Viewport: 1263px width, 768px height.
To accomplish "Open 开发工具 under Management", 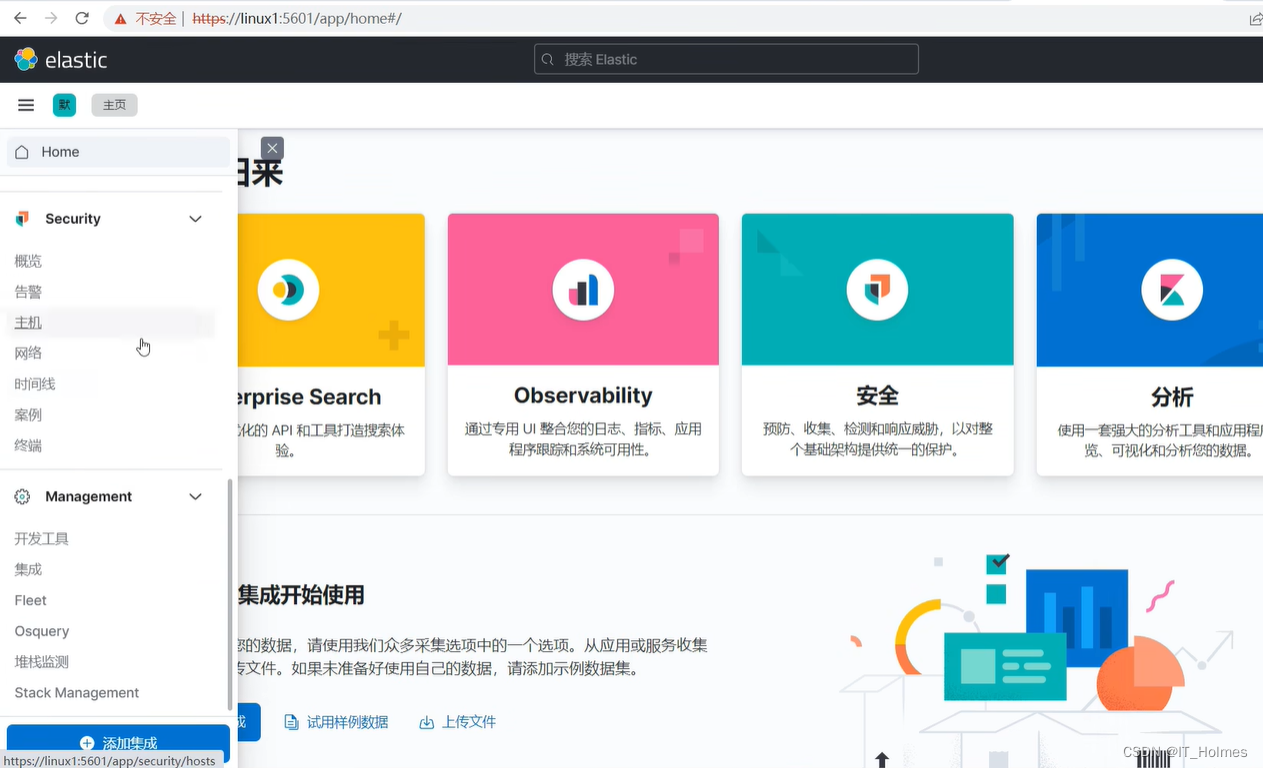I will pyautogui.click(x=42, y=539).
